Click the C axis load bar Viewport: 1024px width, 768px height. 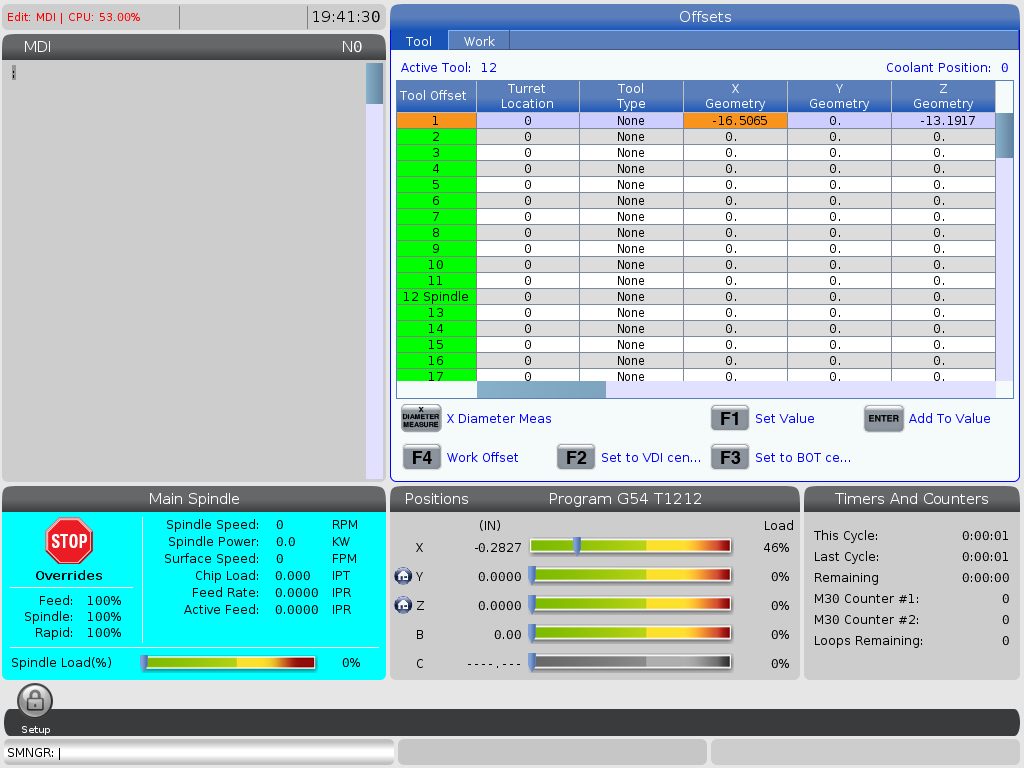pos(630,663)
